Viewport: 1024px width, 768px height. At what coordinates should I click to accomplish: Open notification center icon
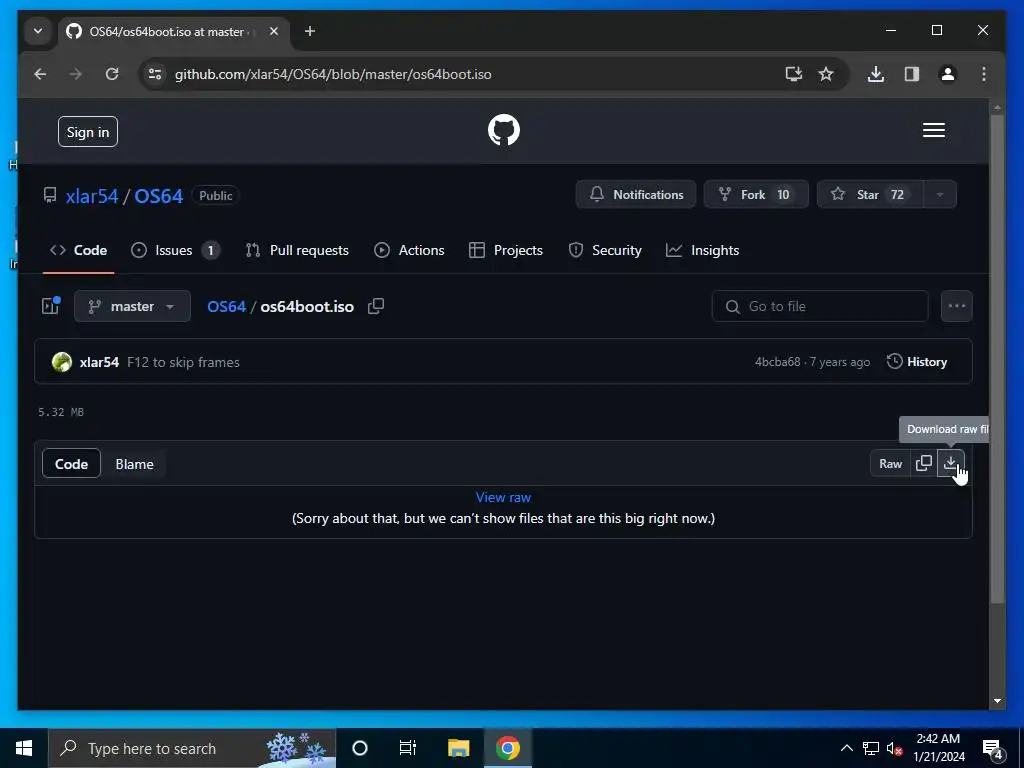pyautogui.click(x=993, y=748)
